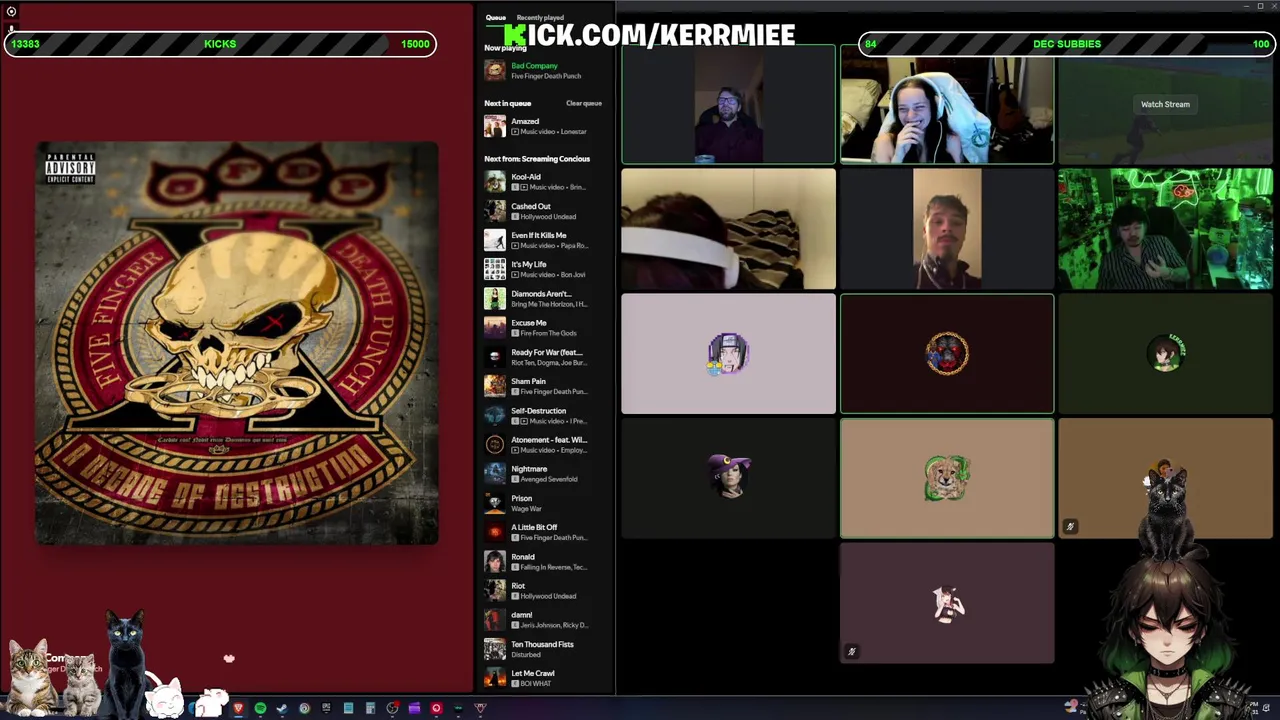The image size is (1280, 720).
Task: Open Spotify from the taskbar
Action: pos(260,708)
